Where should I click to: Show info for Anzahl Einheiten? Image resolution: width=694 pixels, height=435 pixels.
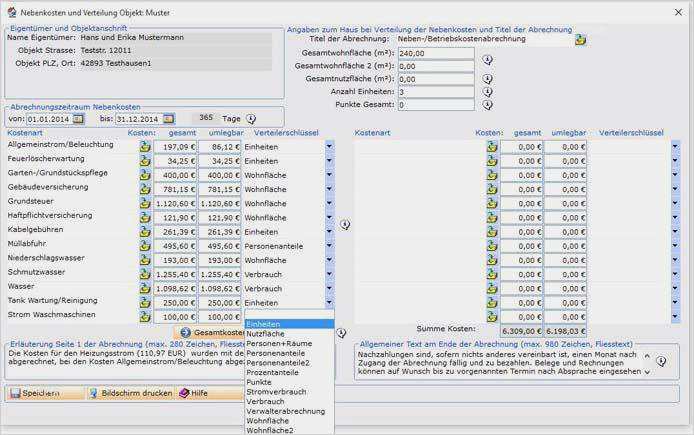pyautogui.click(x=487, y=92)
